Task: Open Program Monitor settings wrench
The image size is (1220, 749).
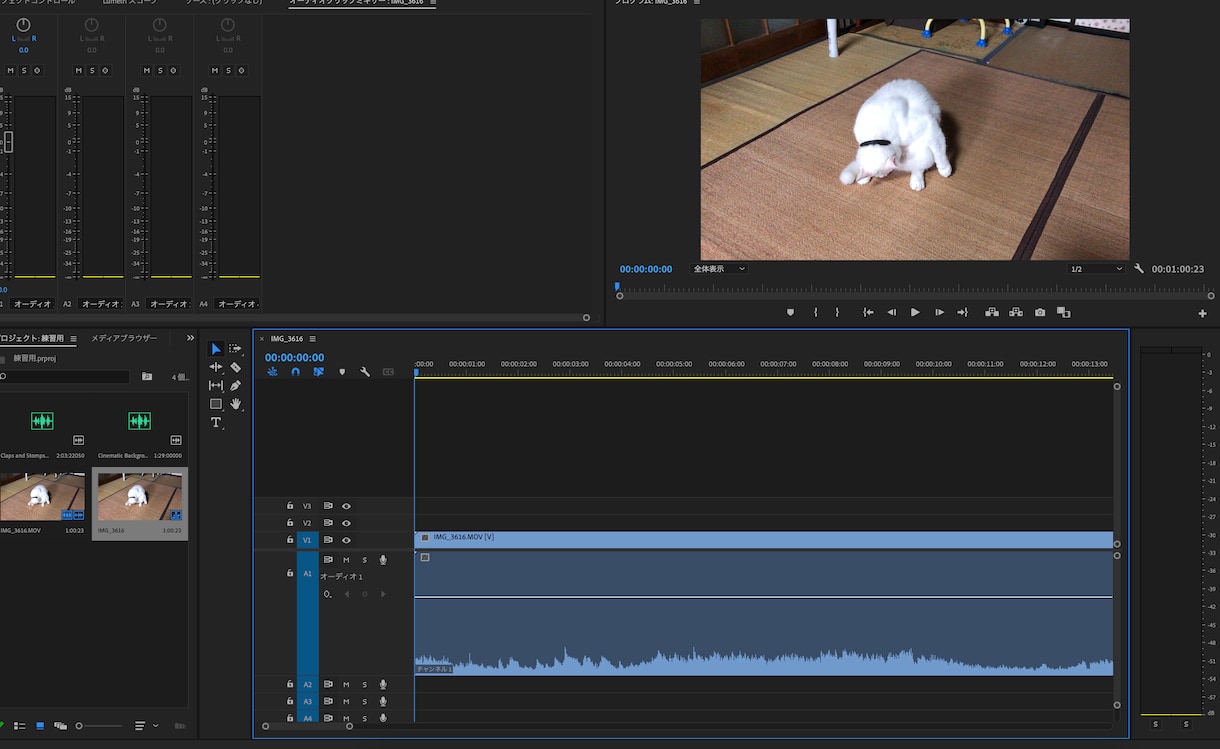Action: click(1139, 269)
